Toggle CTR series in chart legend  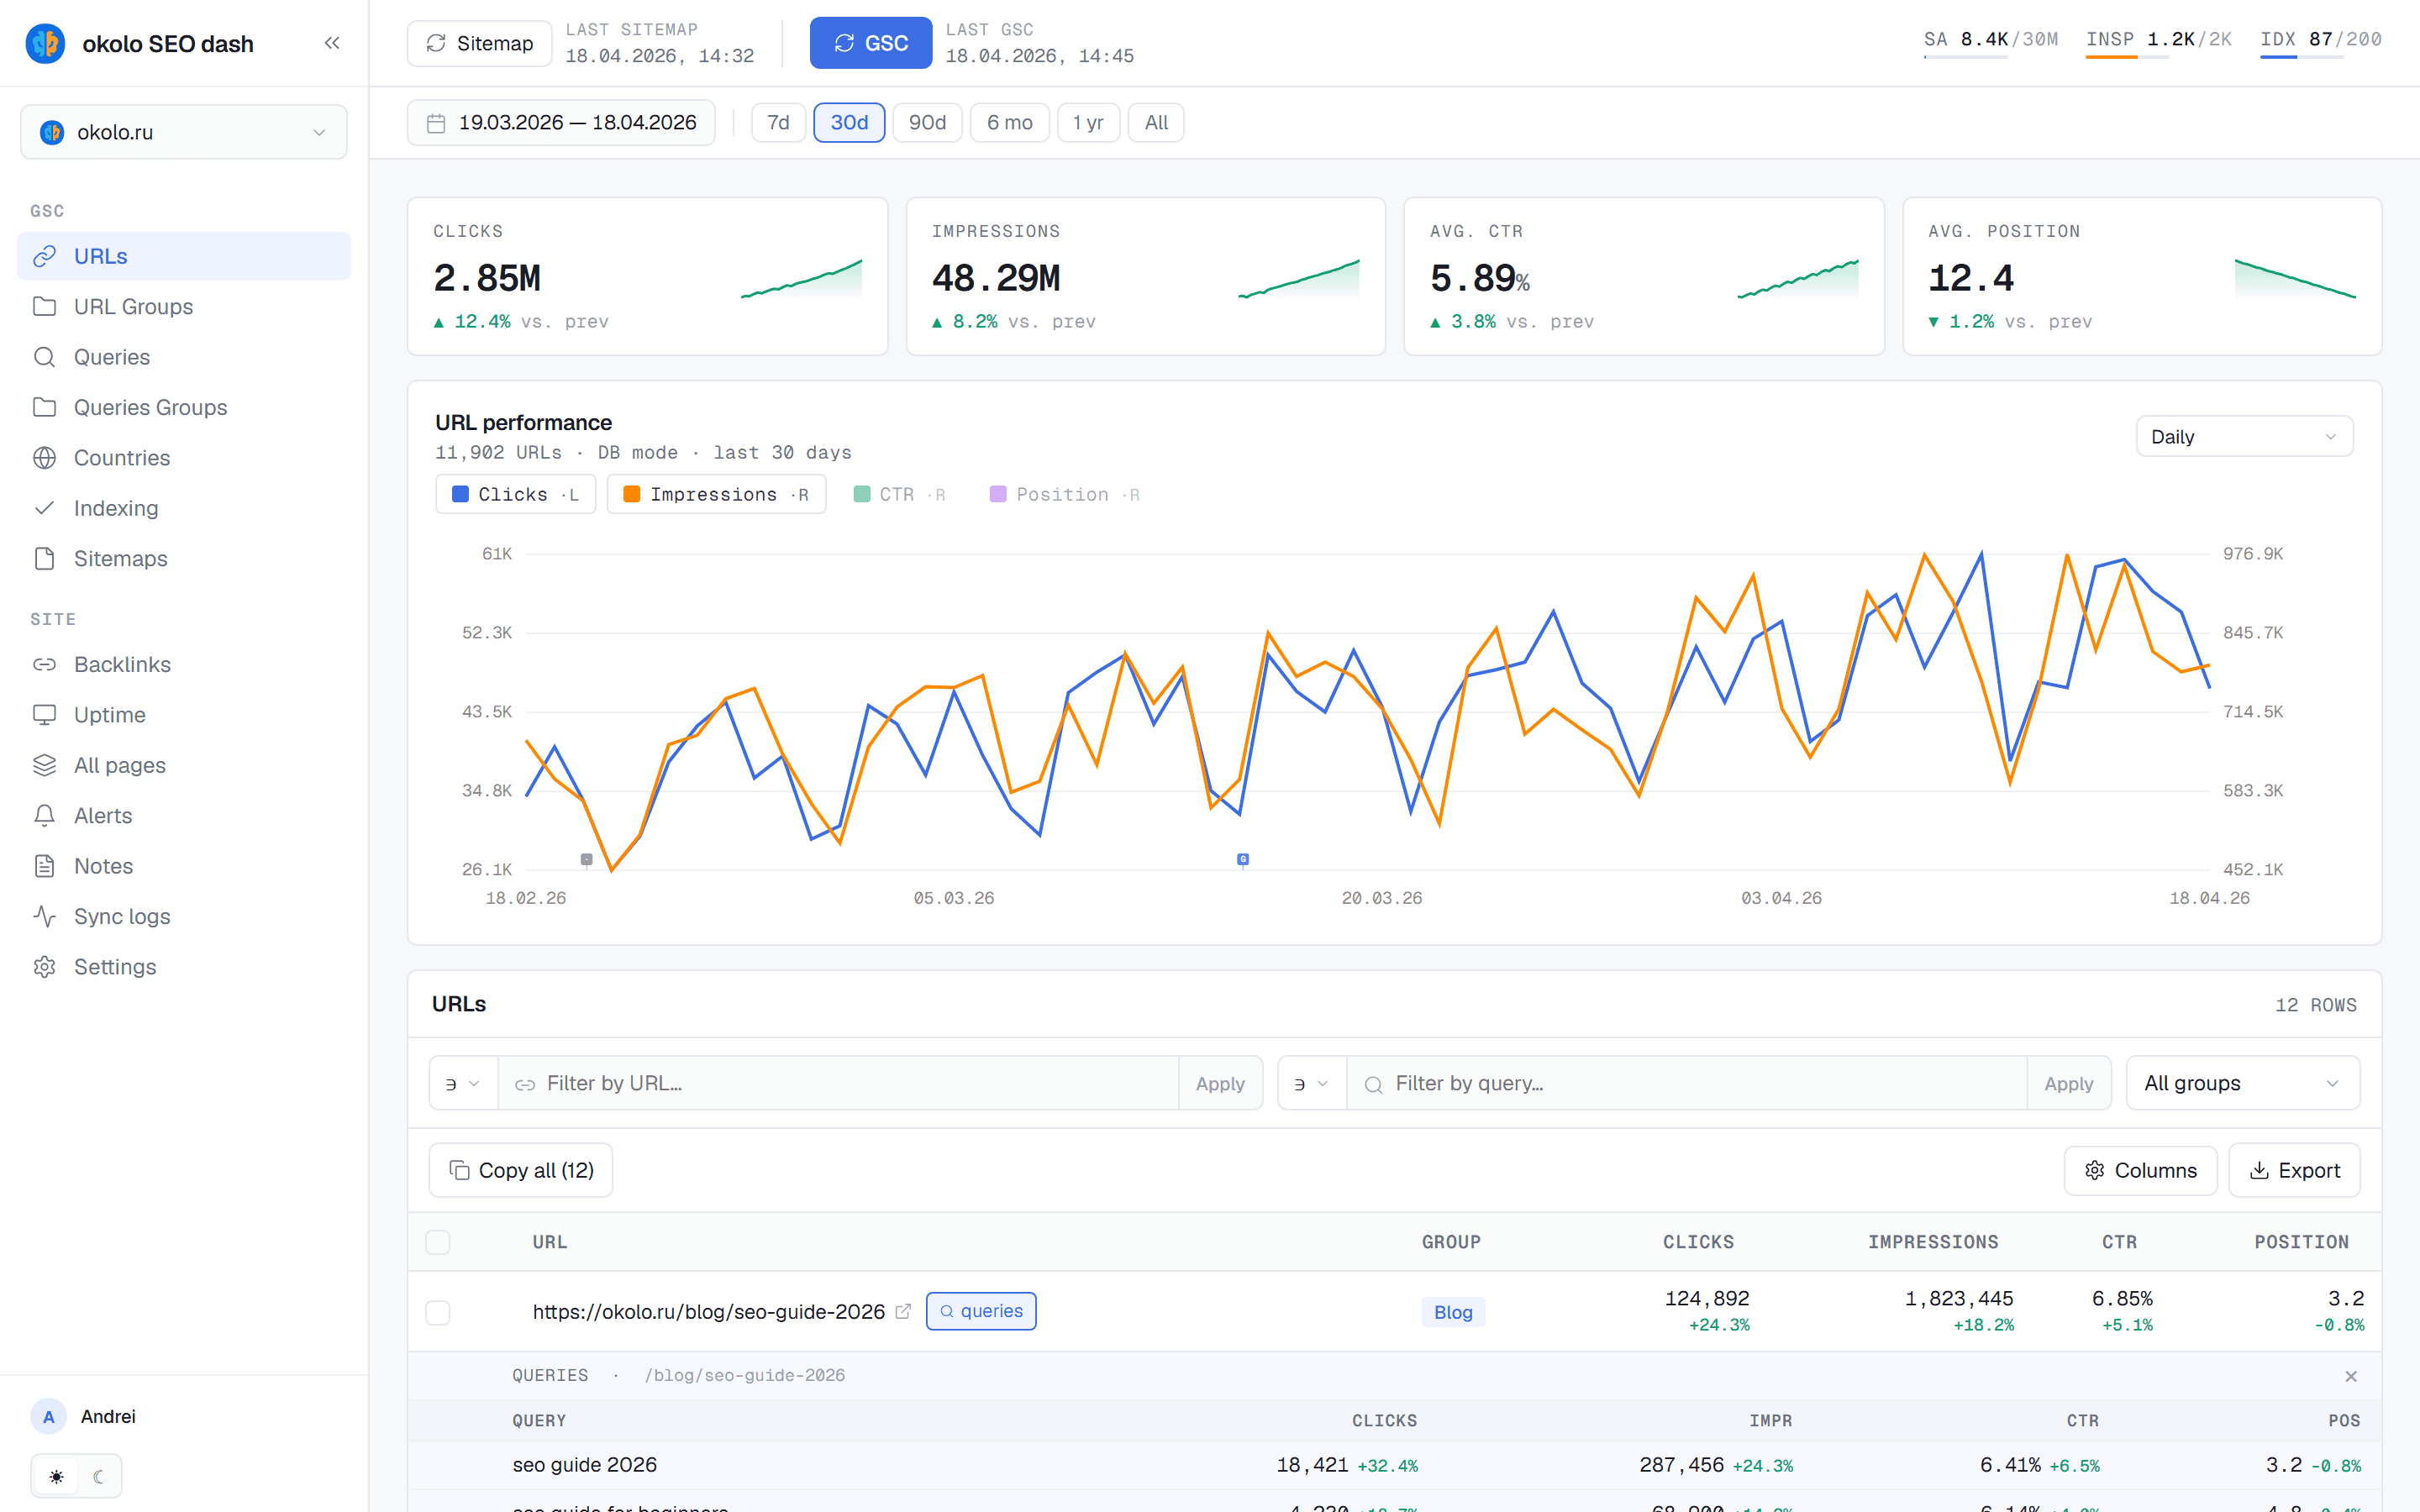pos(898,494)
